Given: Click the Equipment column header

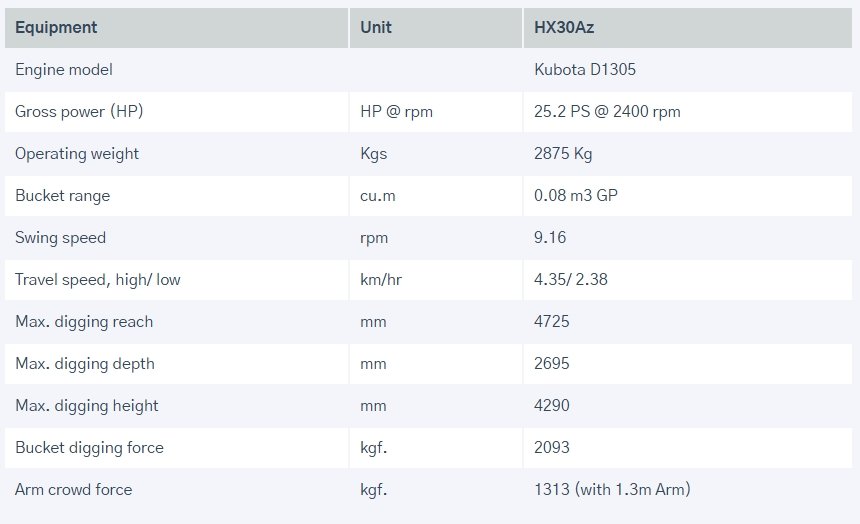Looking at the screenshot, I should (x=56, y=27).
